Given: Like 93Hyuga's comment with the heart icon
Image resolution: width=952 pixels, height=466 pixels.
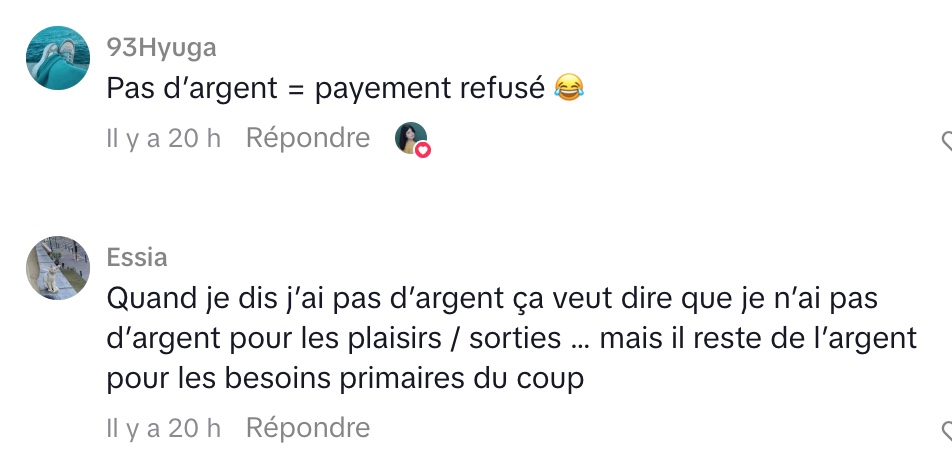Looking at the screenshot, I should pos(947,141).
